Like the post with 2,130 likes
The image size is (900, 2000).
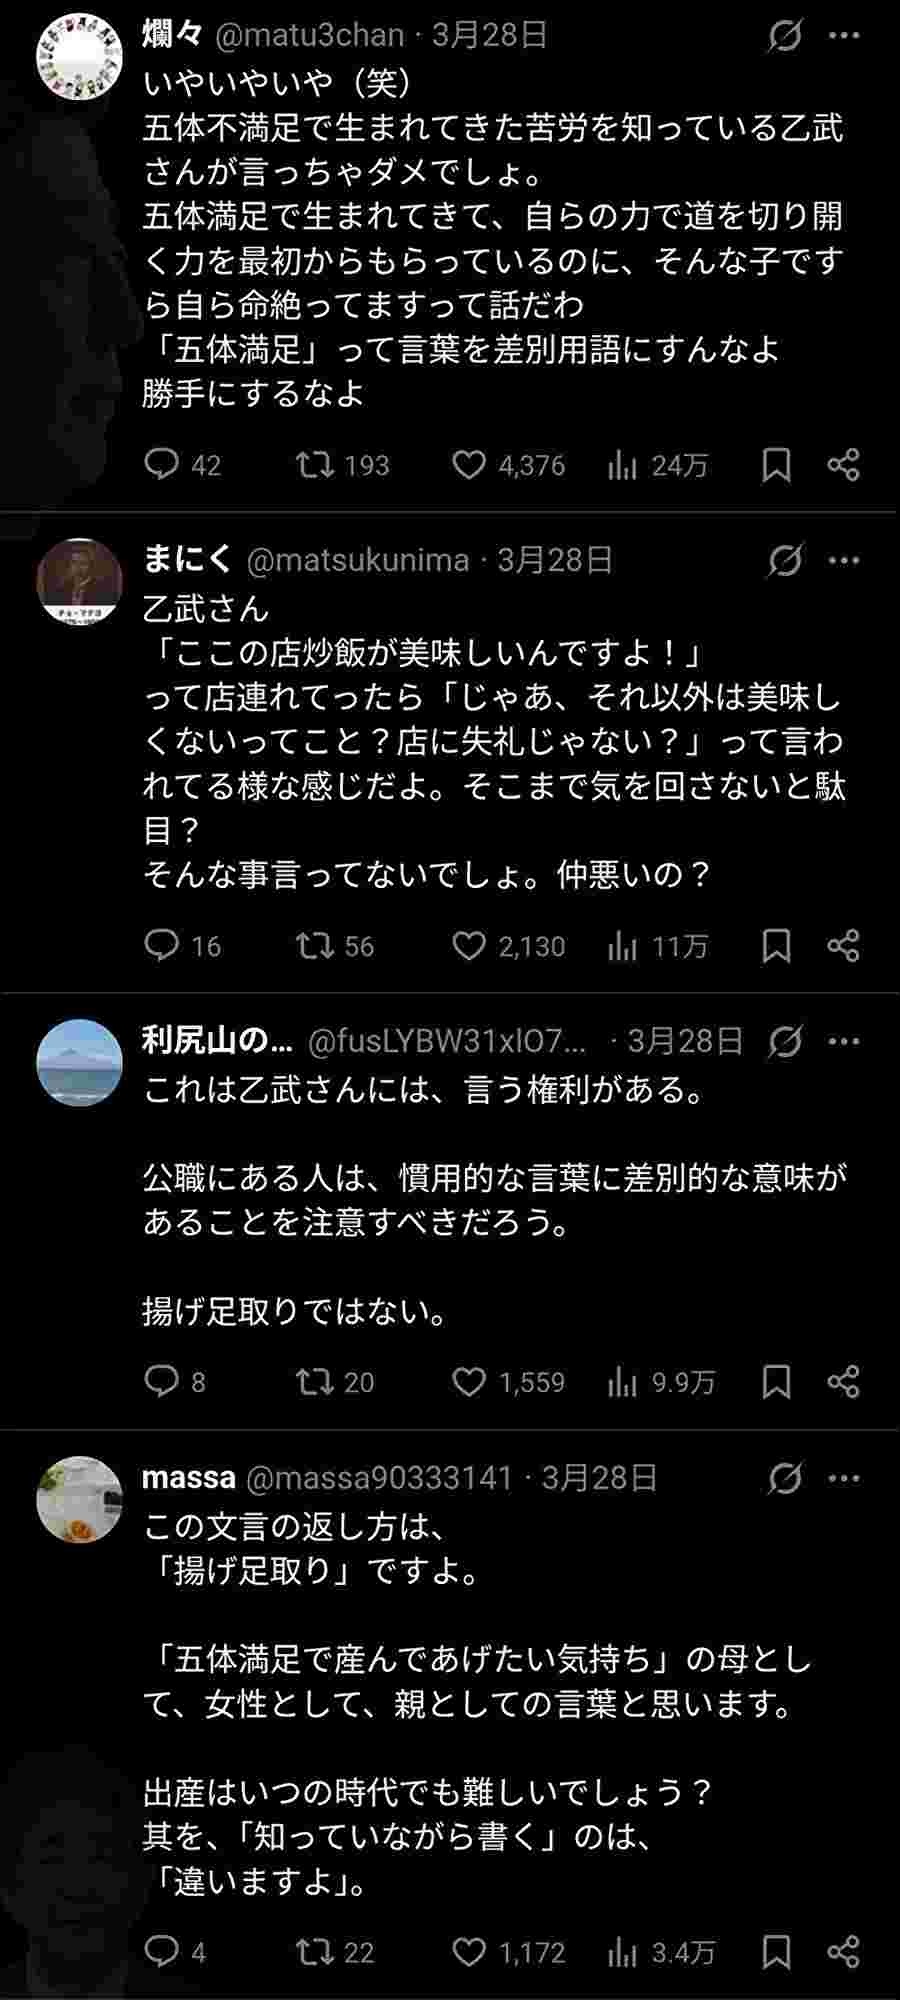click(x=468, y=946)
